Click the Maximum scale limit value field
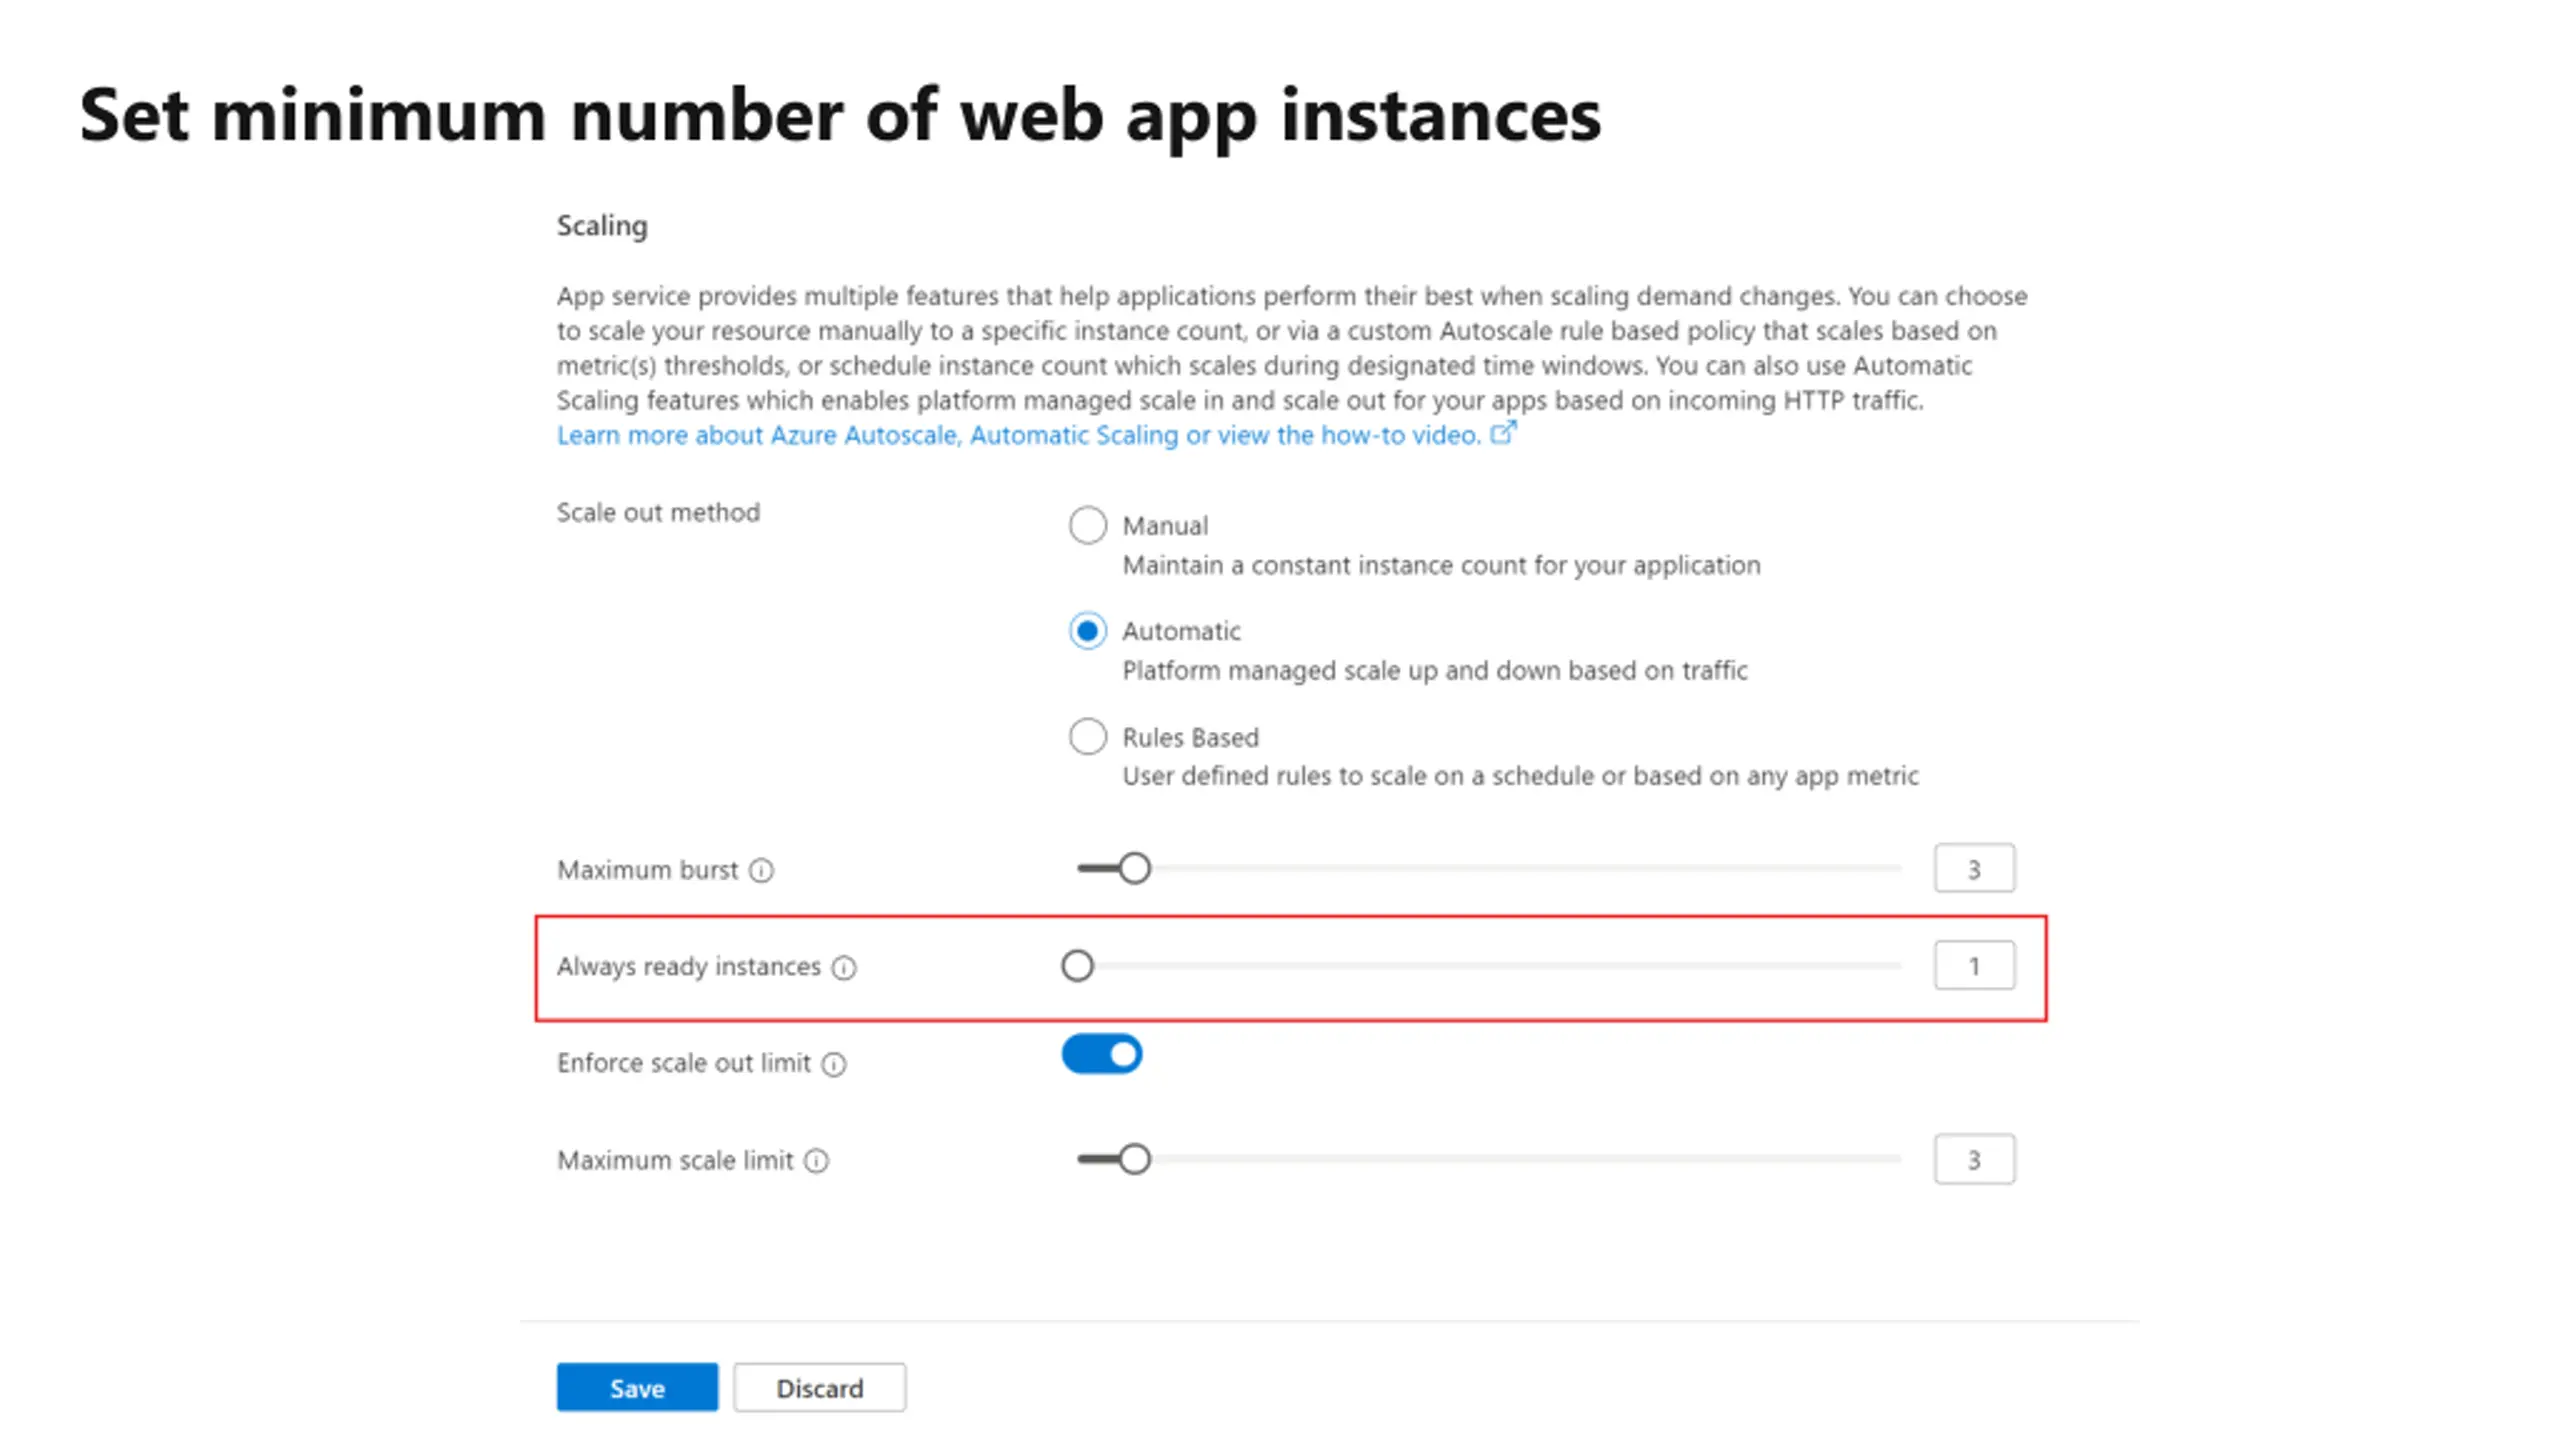2560x1440 pixels. point(1974,1160)
